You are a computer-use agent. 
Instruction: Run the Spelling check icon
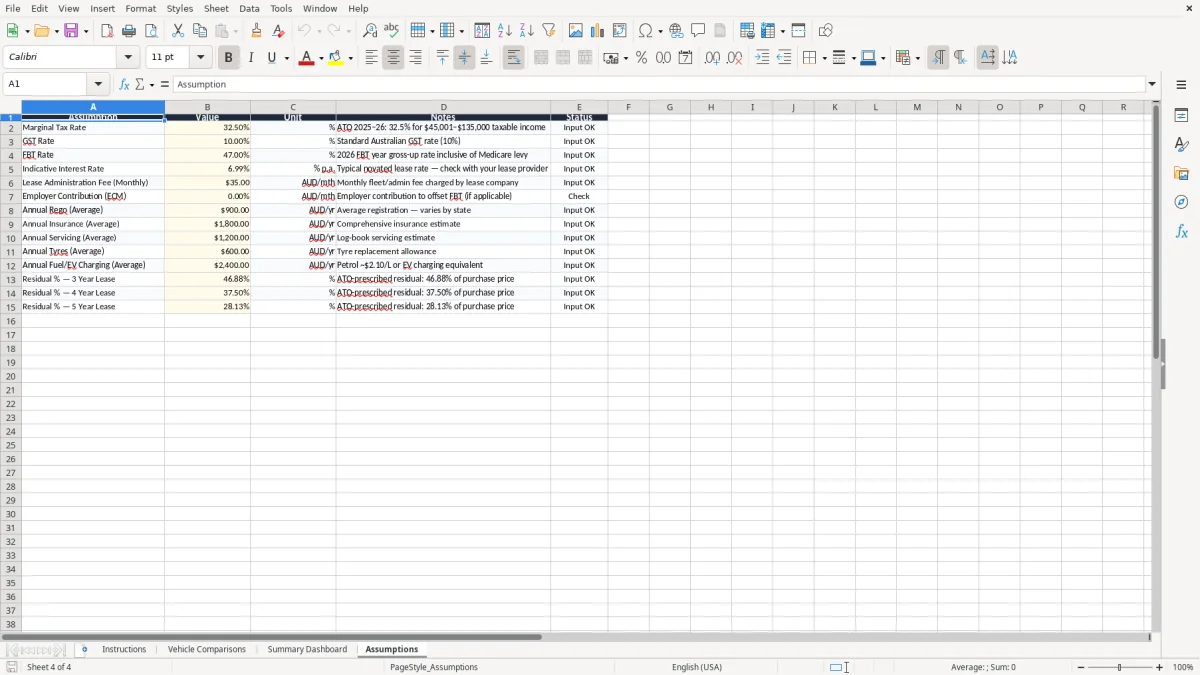392,31
